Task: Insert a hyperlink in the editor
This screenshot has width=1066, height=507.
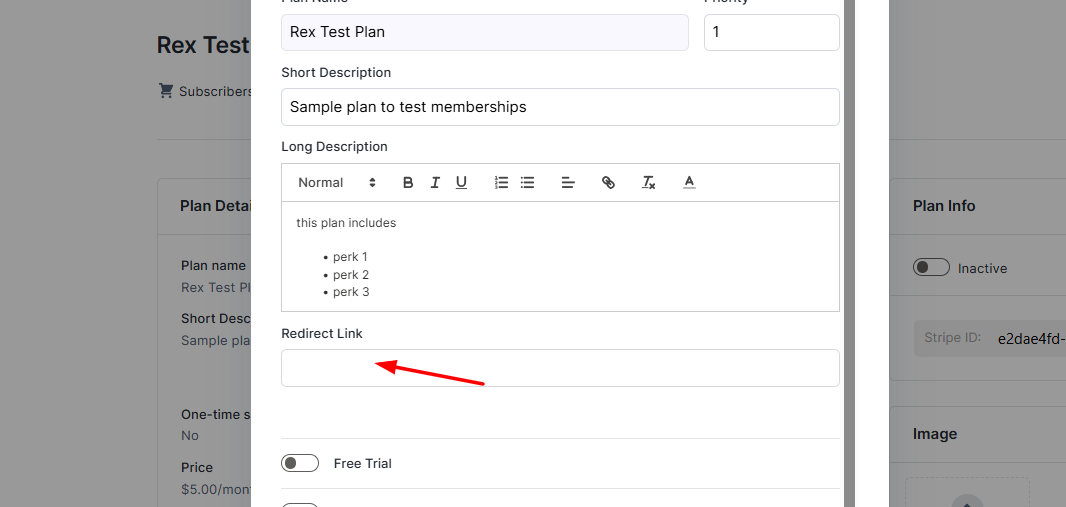Action: coord(608,182)
